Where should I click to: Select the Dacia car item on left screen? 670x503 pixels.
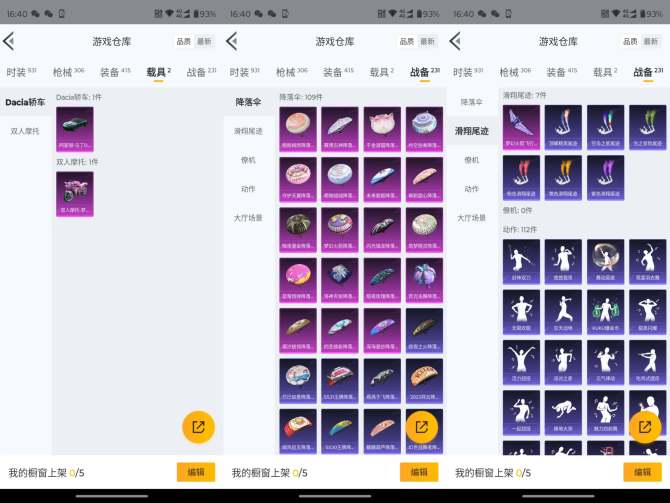(x=75, y=129)
